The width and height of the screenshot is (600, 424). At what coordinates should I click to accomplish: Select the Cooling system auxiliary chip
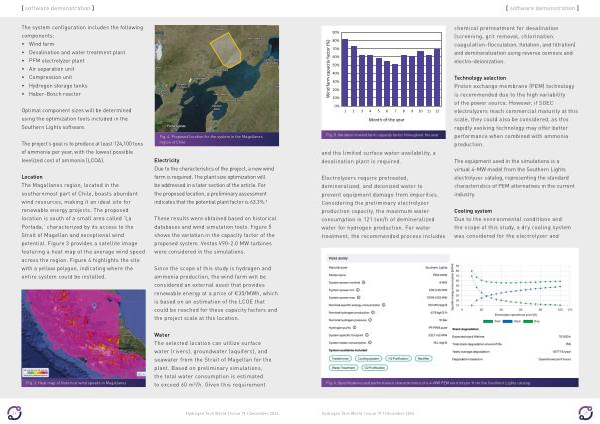(x=368, y=359)
